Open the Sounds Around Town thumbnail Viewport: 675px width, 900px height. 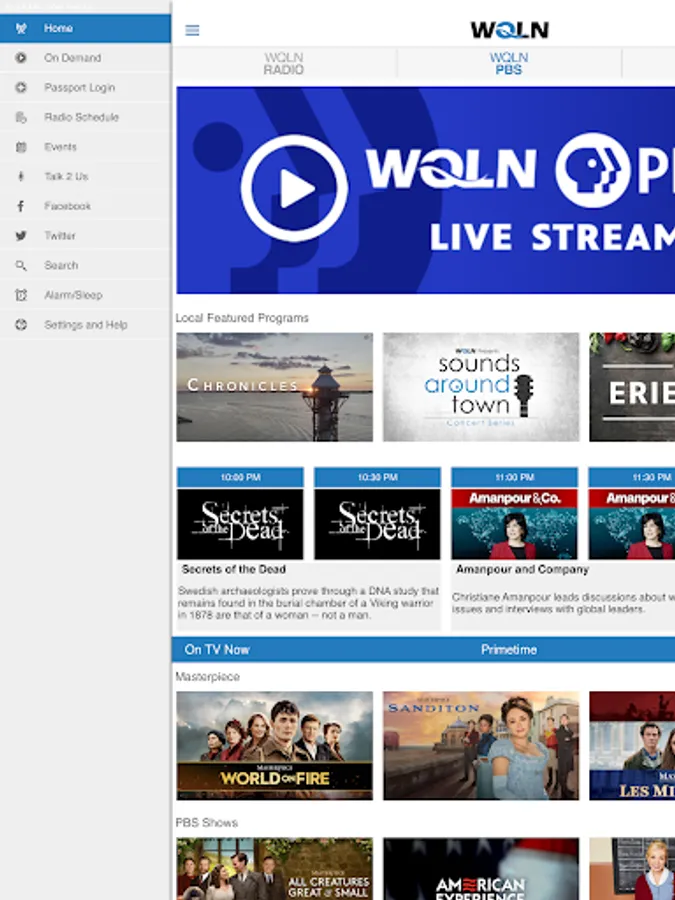pyautogui.click(x=481, y=387)
